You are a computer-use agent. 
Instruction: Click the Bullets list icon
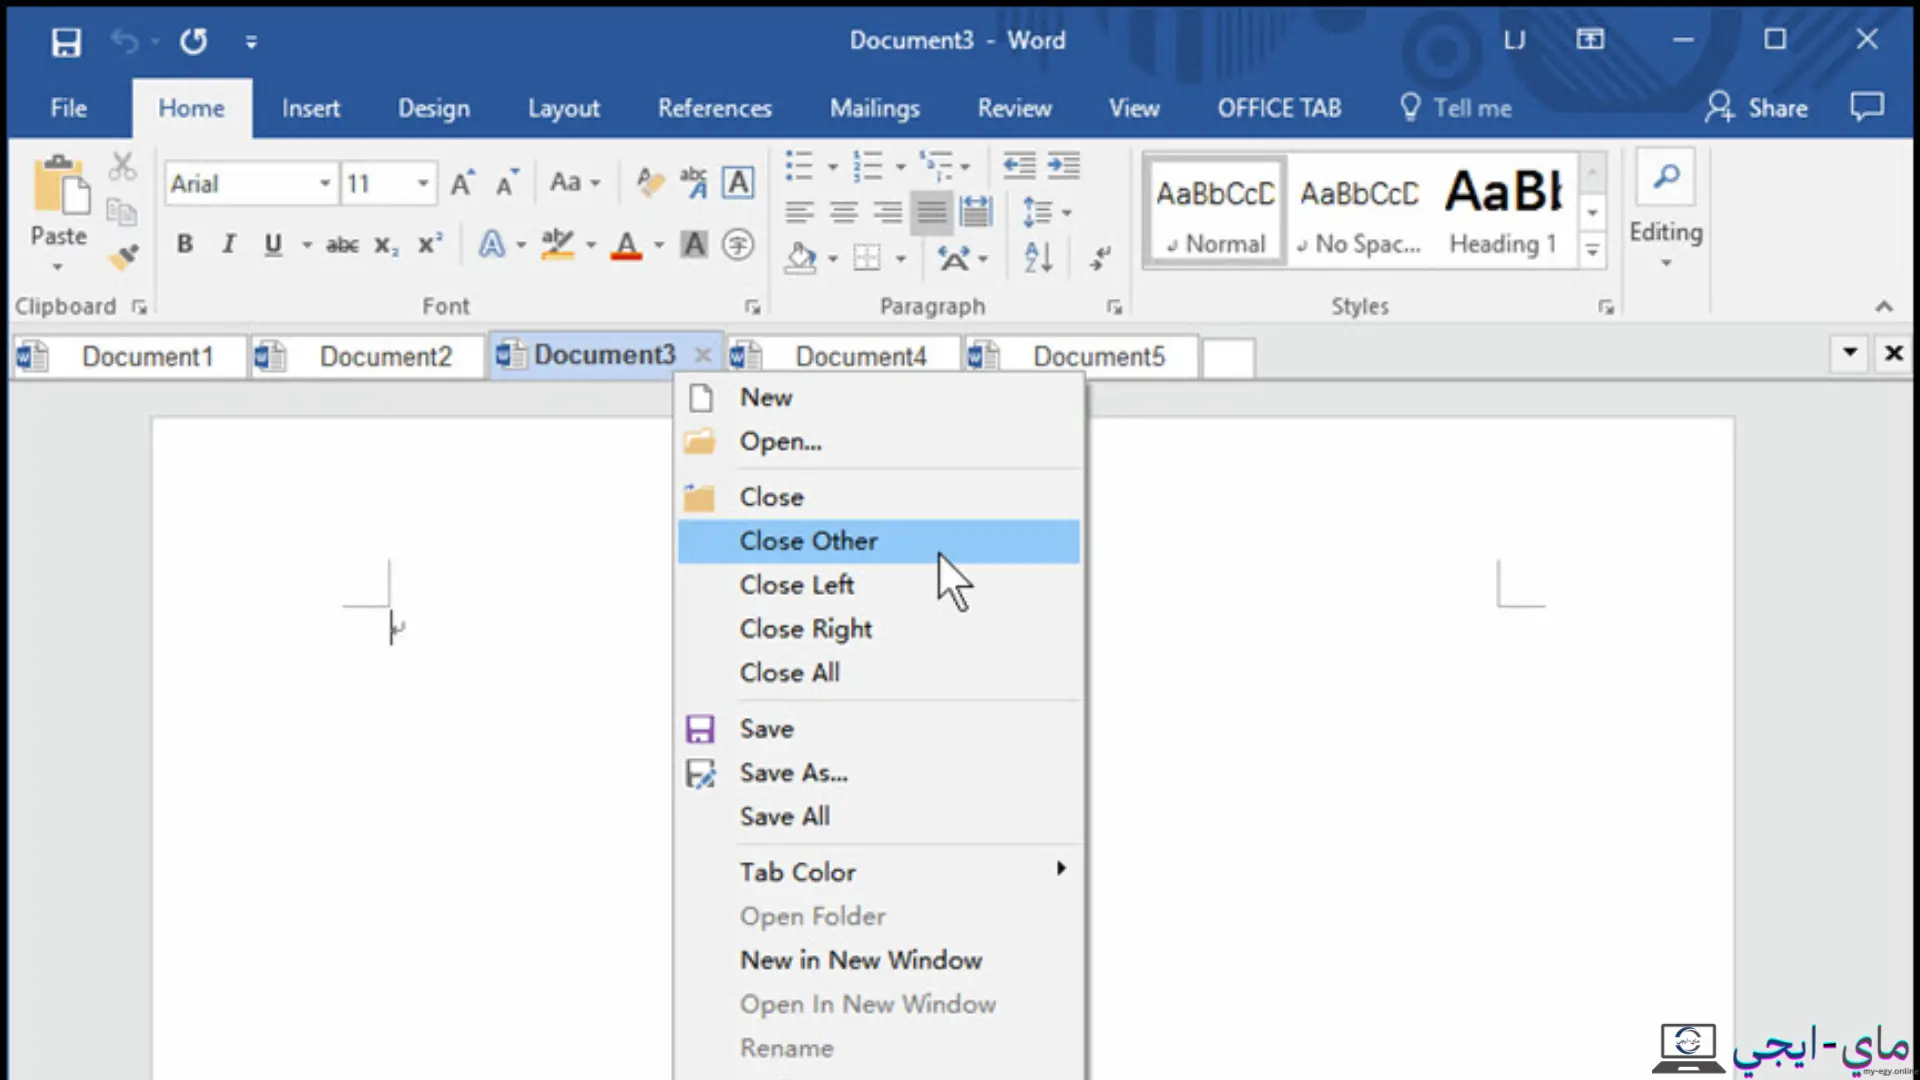pos(799,166)
